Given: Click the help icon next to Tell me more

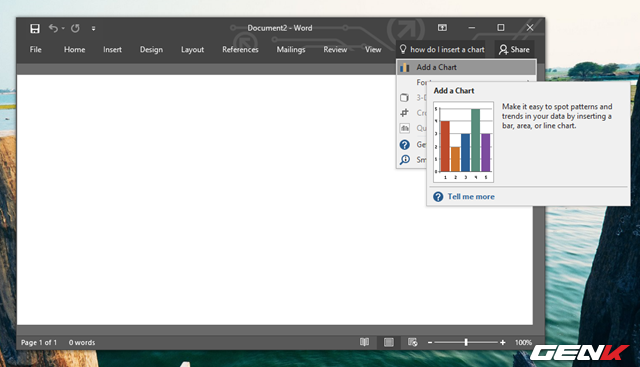Looking at the screenshot, I should pos(438,197).
